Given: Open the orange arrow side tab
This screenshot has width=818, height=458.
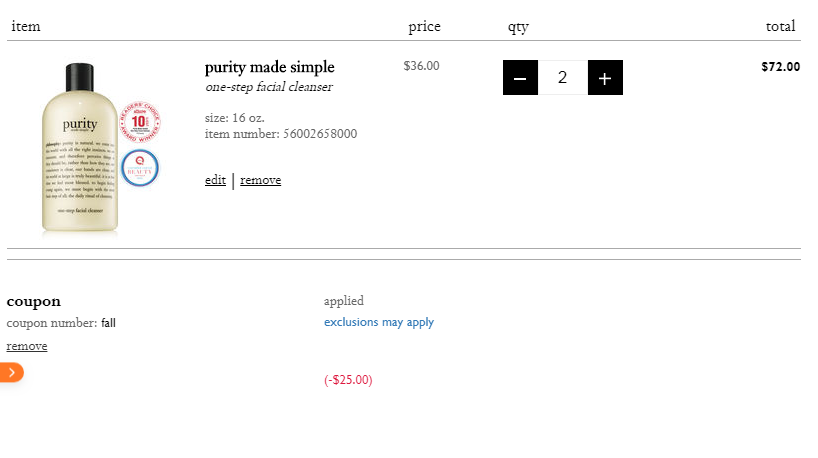Looking at the screenshot, I should click(x=11, y=372).
